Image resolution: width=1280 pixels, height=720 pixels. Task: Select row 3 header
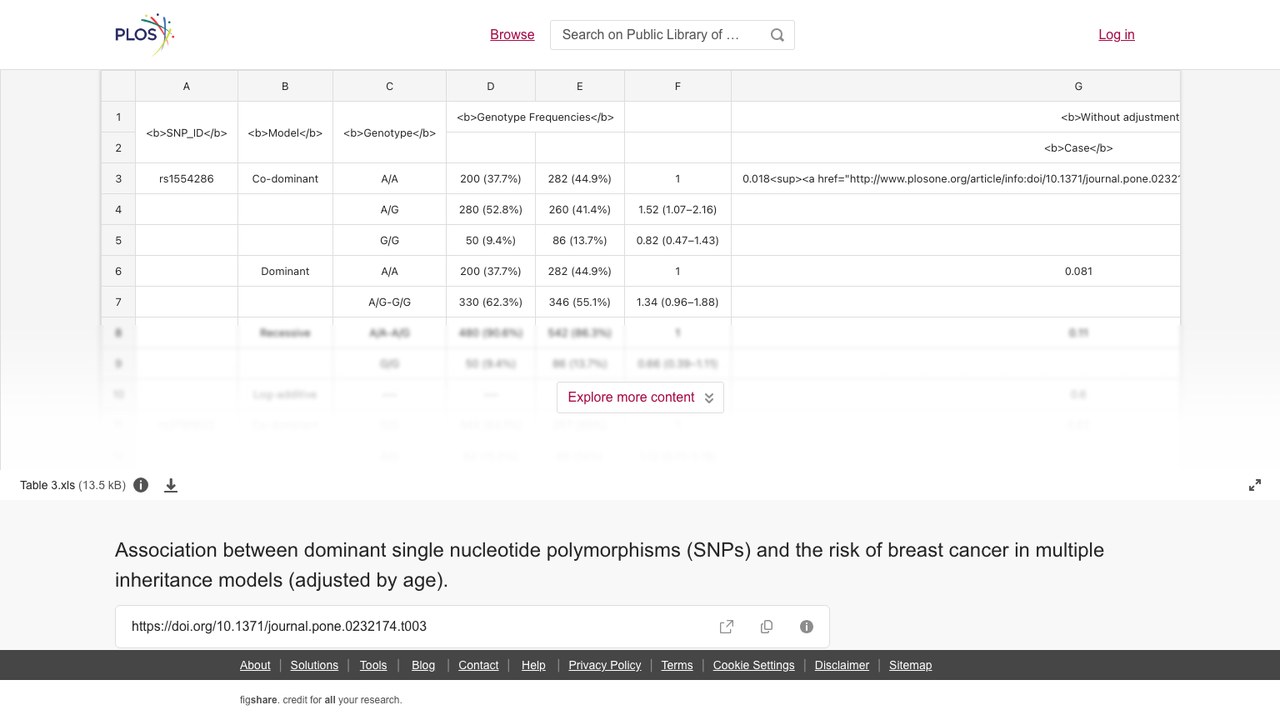[x=118, y=179]
